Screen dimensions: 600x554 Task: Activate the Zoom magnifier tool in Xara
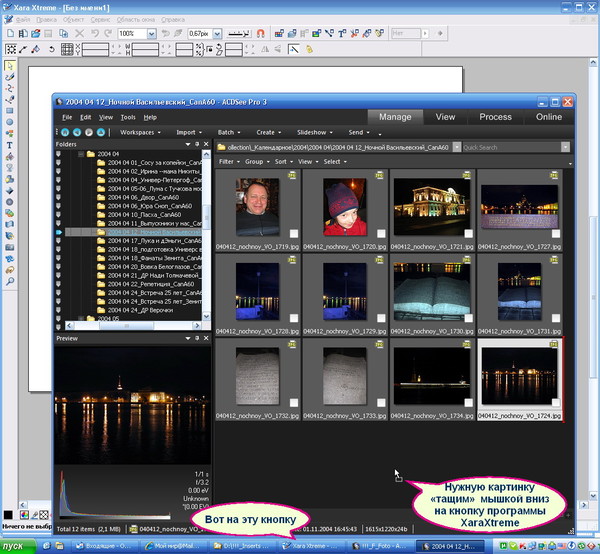(10, 282)
